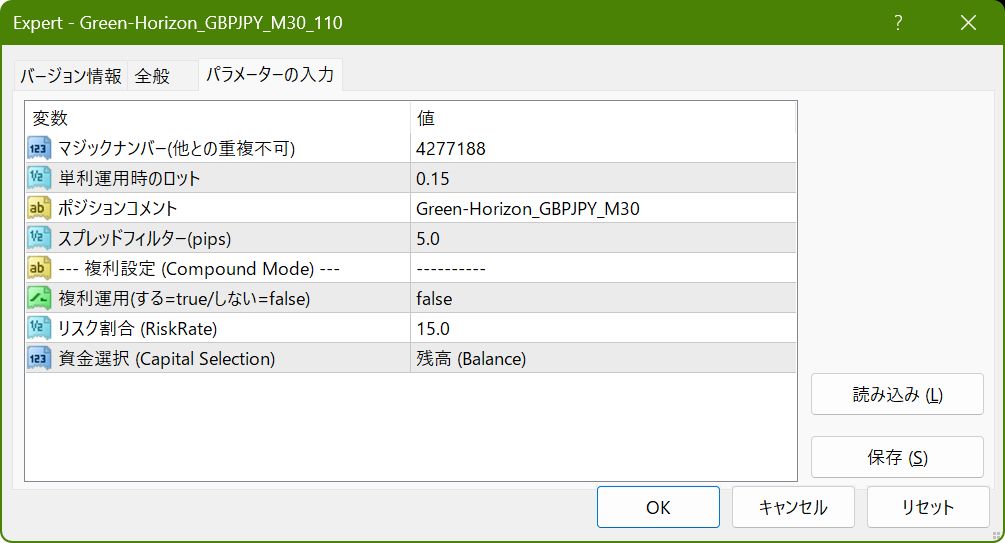Click the help question mark button

pyautogui.click(x=898, y=23)
